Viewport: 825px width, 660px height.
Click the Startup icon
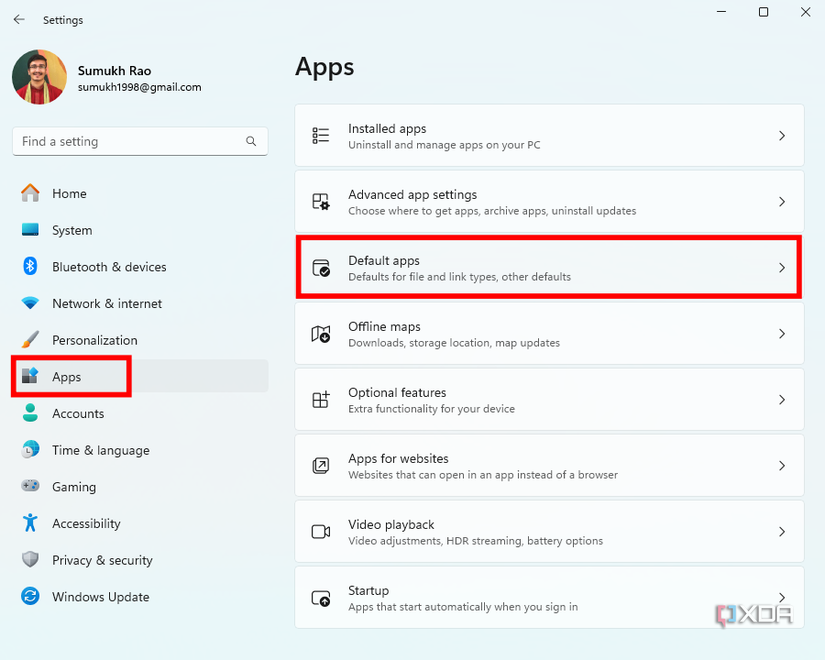click(x=321, y=598)
